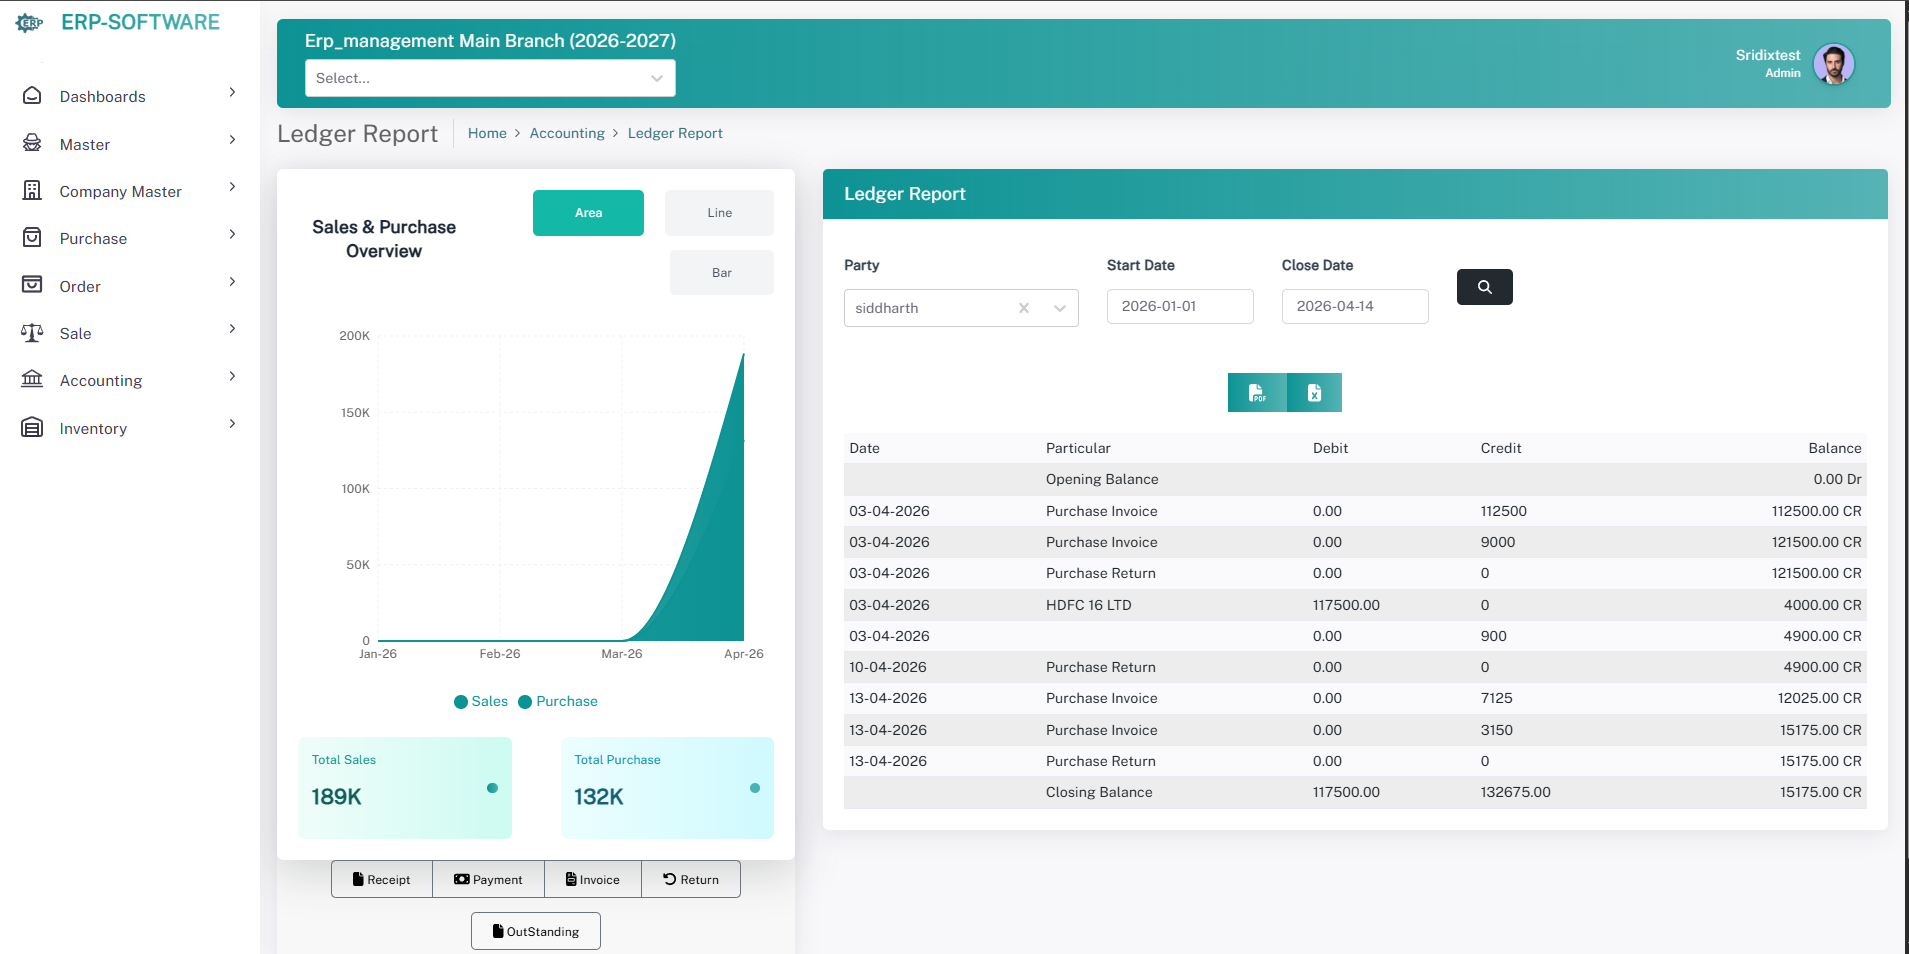Screen dimensions: 1909x954
Task: Click the Sale scales icon in sidebar
Action: tap(32, 333)
